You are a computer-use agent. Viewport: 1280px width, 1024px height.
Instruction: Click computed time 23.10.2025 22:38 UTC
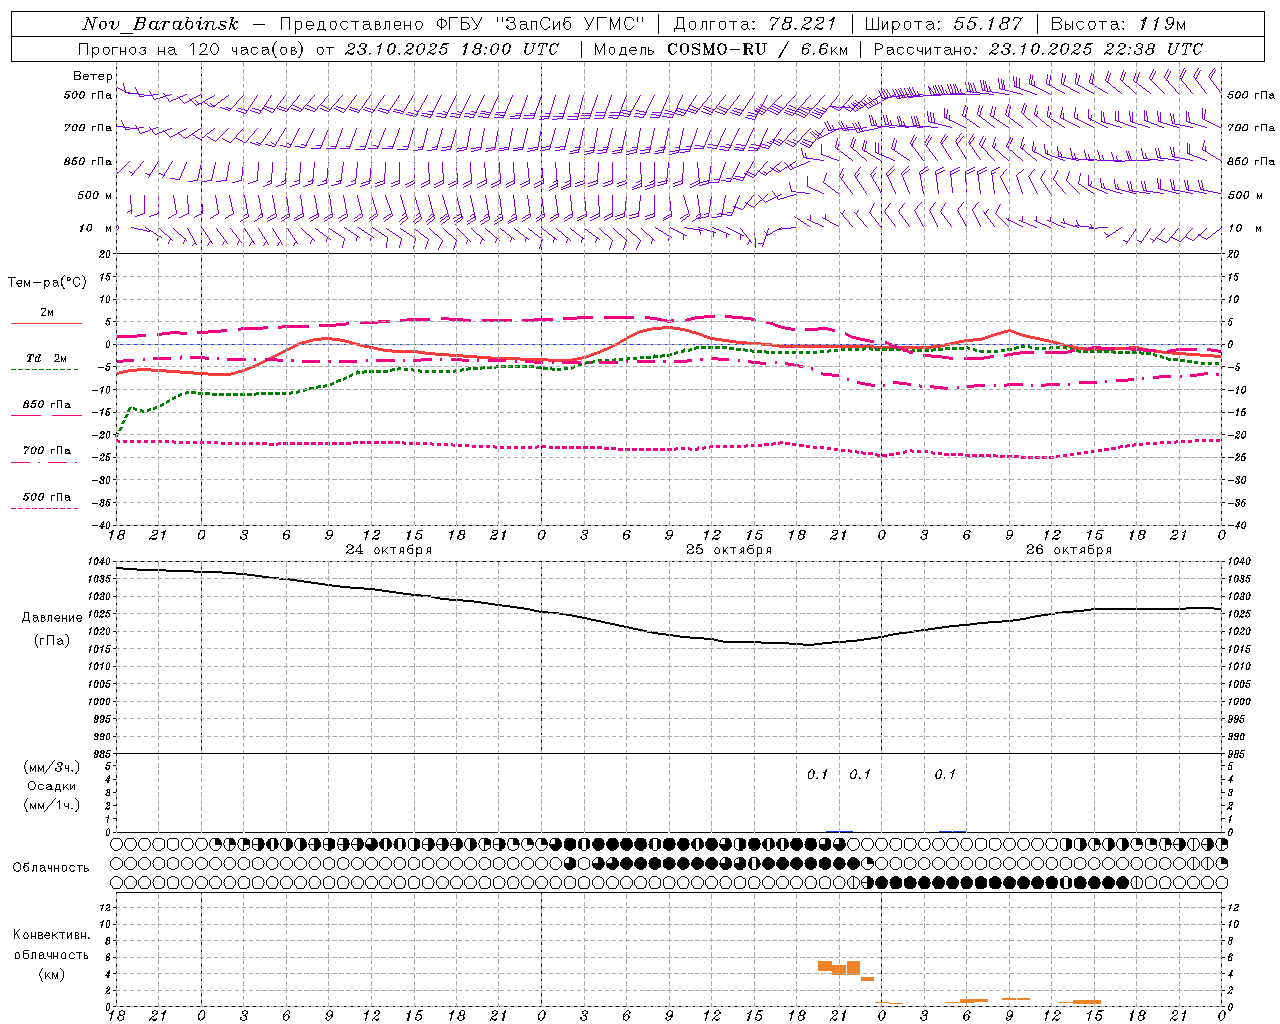1095,49
